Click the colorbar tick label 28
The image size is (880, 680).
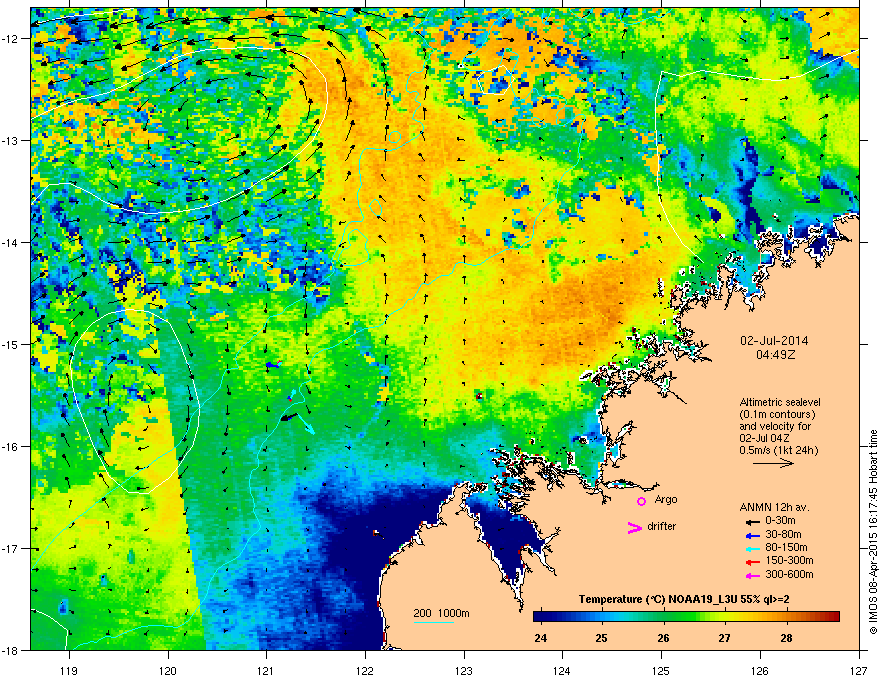[x=786, y=638]
